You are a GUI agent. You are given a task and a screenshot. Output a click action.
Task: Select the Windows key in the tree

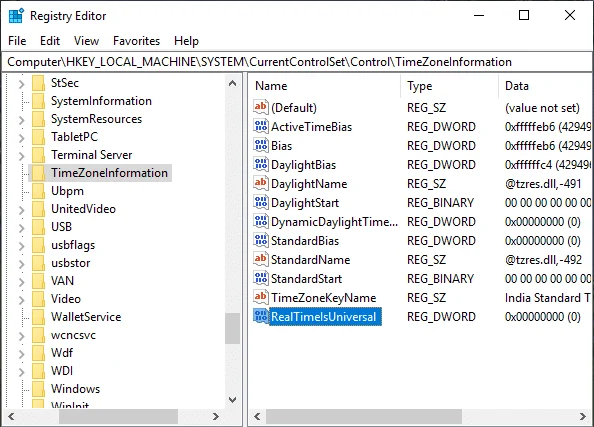(75, 389)
